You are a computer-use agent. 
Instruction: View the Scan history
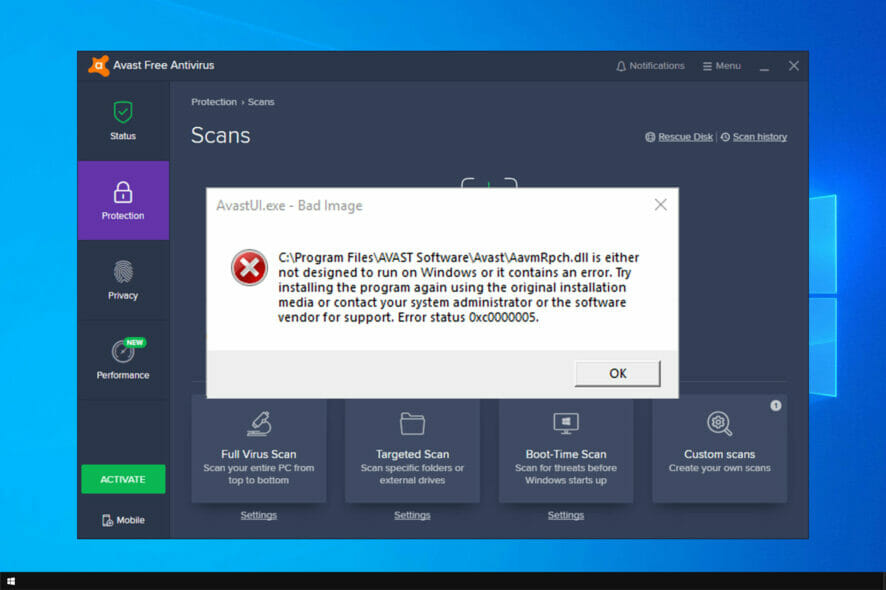tap(759, 137)
